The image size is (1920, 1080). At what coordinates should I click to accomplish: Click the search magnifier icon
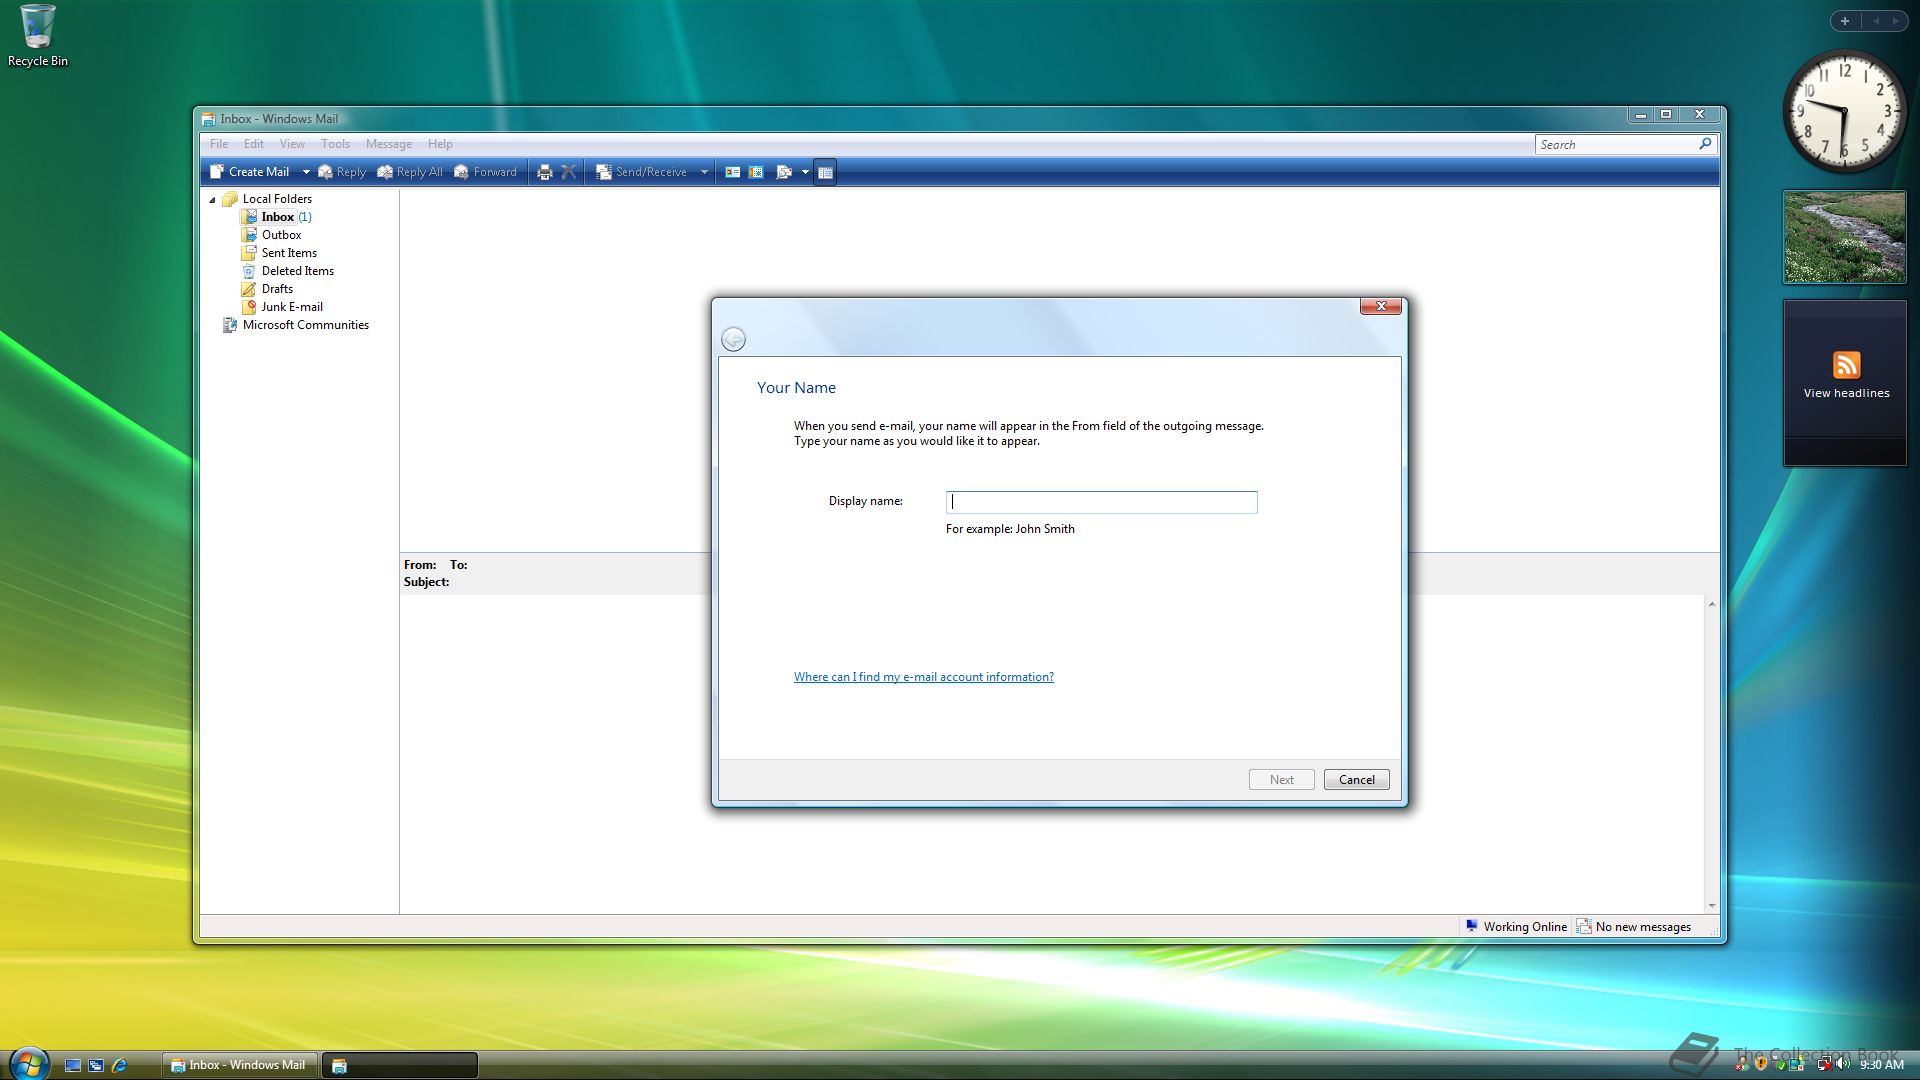click(1705, 144)
